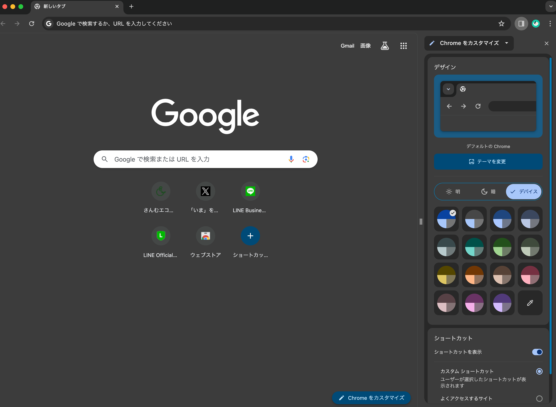Select light mode 明 option
556x407 pixels.
453,192
